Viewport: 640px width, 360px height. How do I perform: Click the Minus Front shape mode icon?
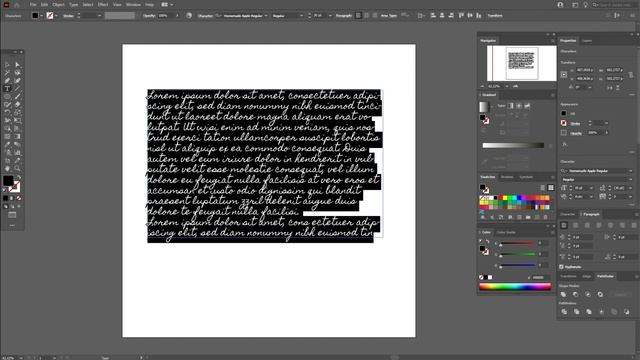pos(576,294)
